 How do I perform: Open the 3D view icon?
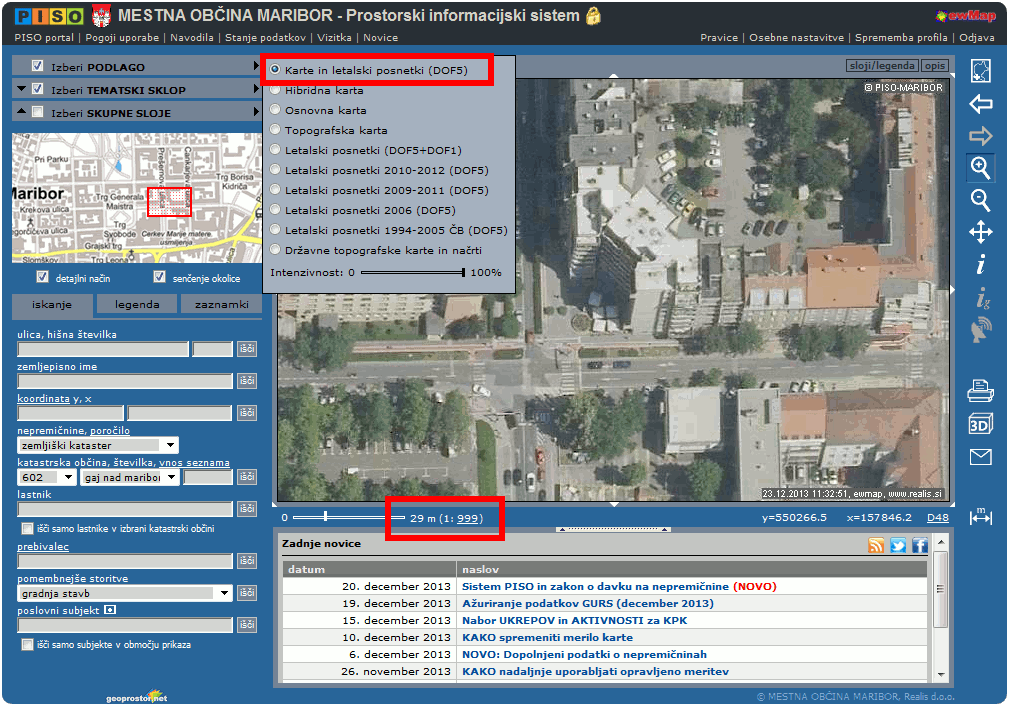pos(980,424)
